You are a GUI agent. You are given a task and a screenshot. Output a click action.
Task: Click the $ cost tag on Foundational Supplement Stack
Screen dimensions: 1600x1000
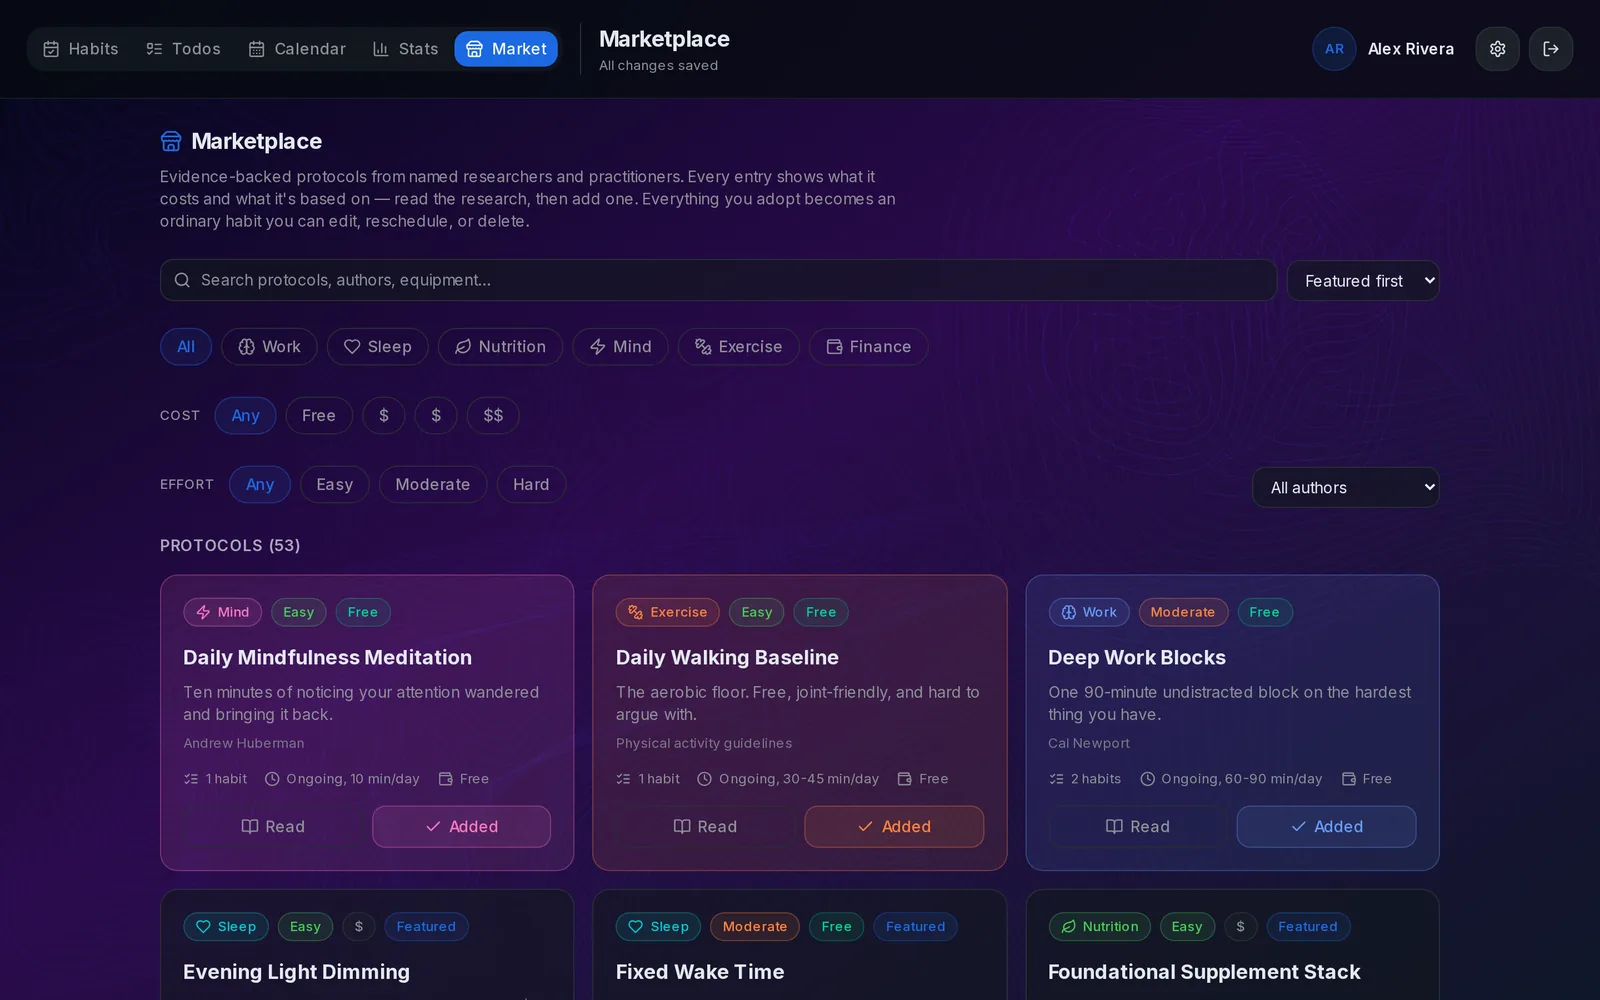tap(1240, 927)
